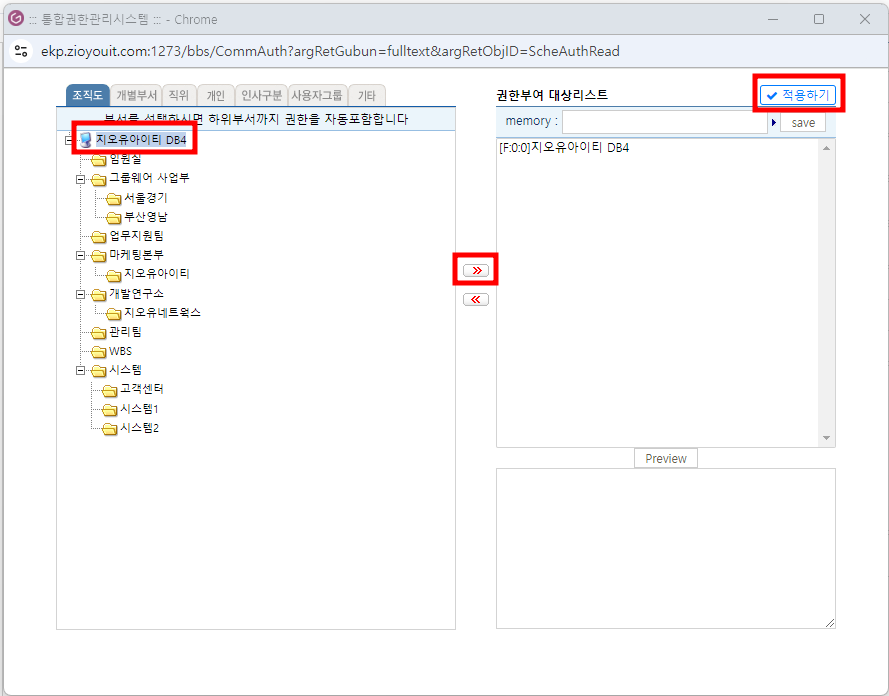The image size is (889, 696).
Task: Click the folder icon of 마케팅본부
Action: pos(99,256)
